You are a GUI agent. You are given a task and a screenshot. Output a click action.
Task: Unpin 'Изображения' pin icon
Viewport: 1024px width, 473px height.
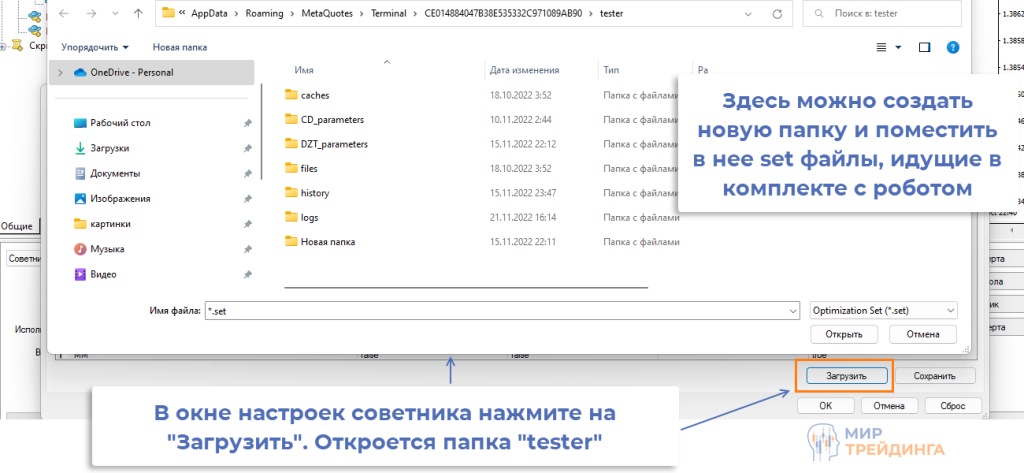tap(248, 199)
